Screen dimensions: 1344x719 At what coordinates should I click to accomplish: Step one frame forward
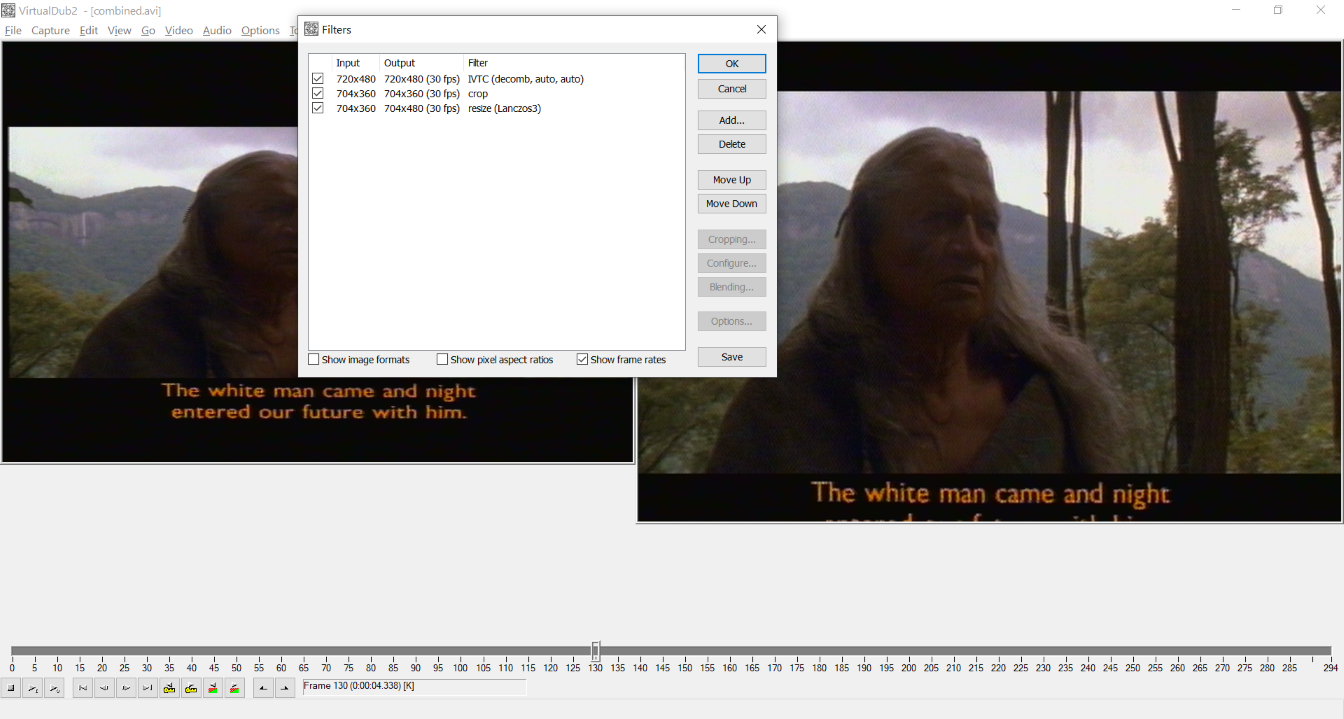click(x=126, y=688)
